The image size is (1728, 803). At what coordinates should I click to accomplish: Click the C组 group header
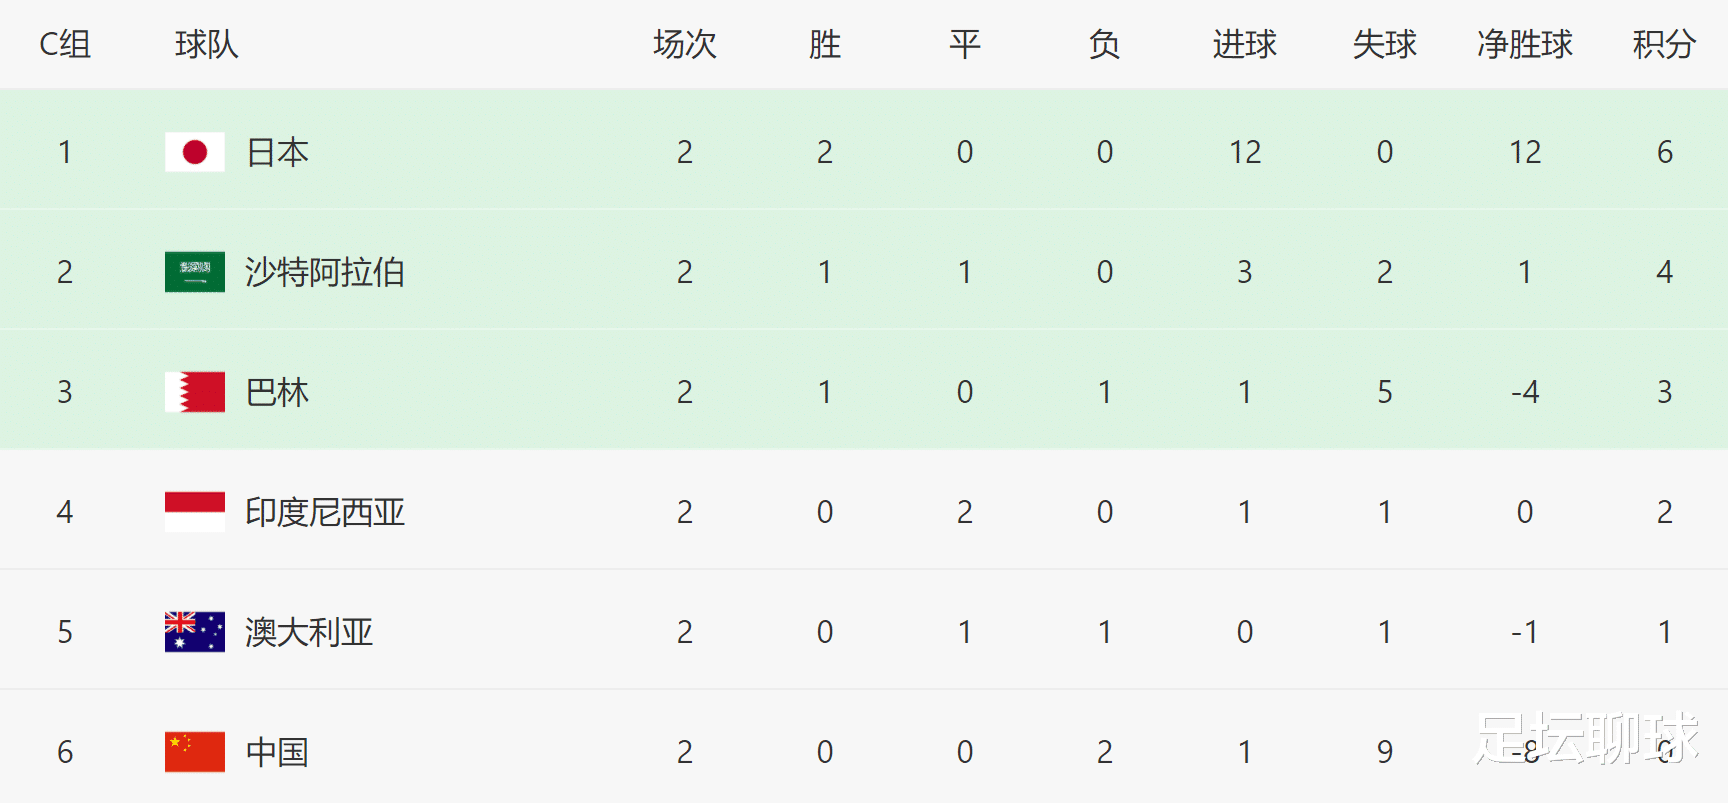[x=65, y=44]
